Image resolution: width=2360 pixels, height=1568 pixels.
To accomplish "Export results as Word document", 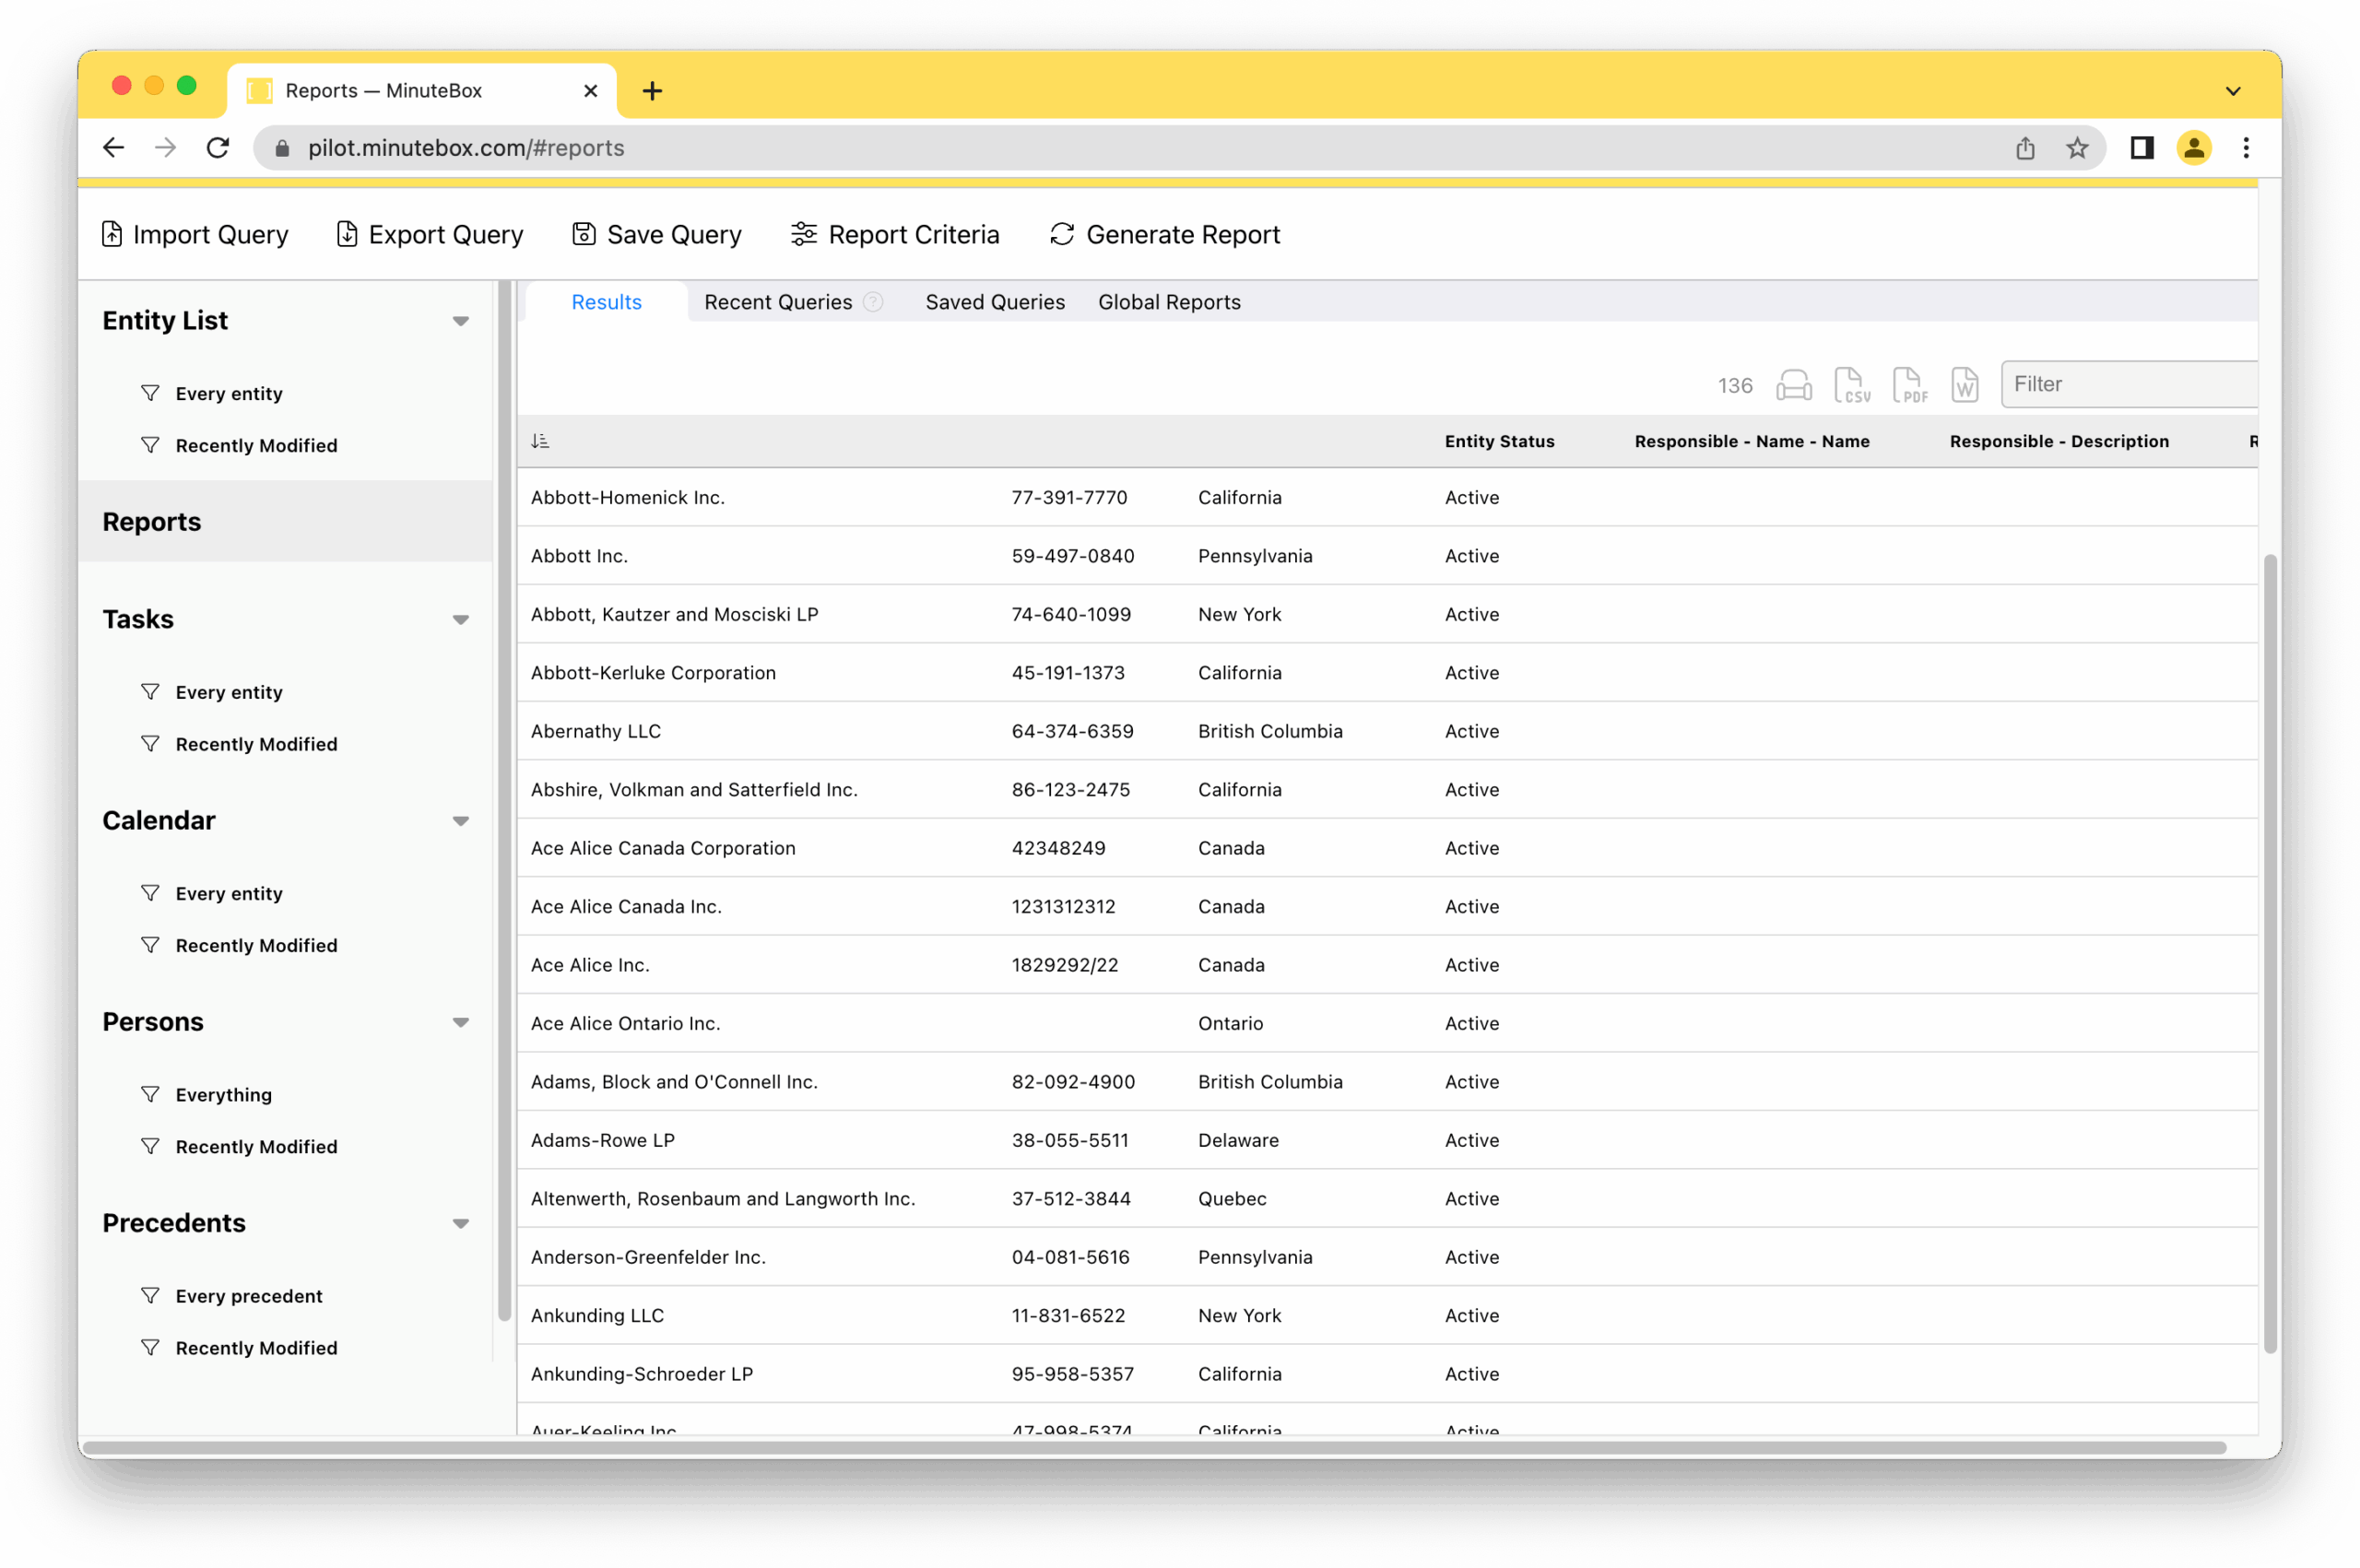I will [1964, 385].
